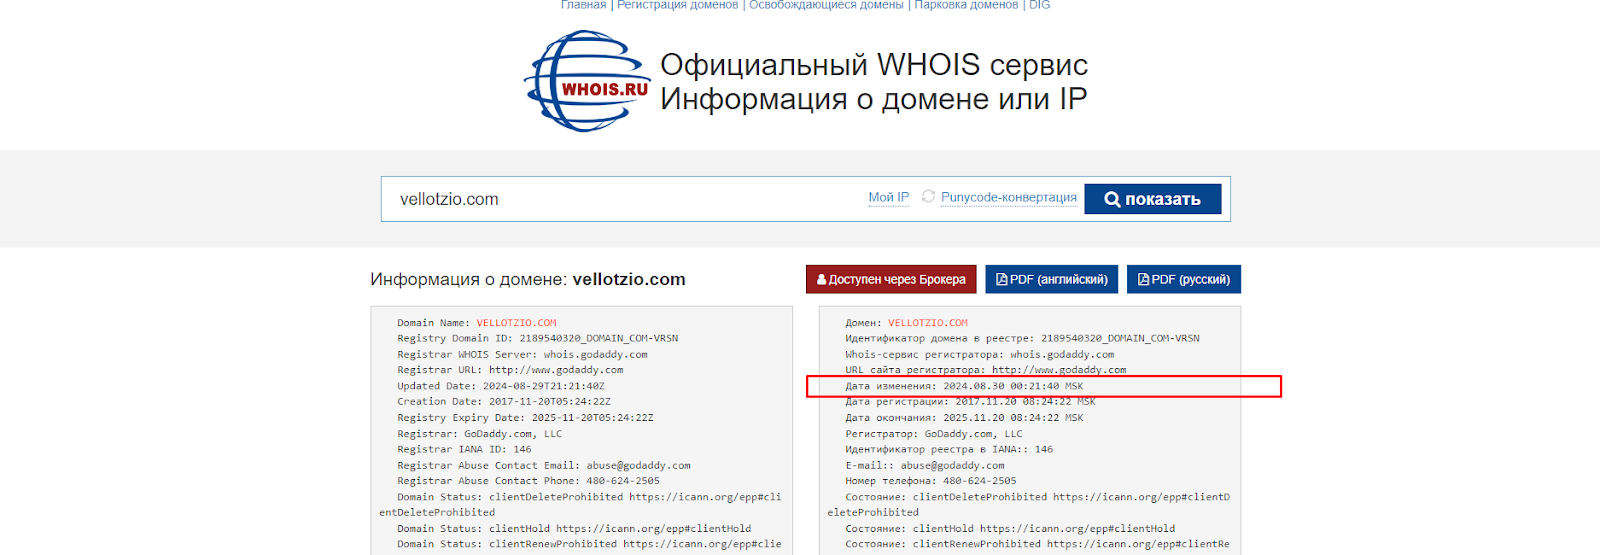
Task: Select the Дата регистрации 2017.11.20 line
Action: click(970, 402)
